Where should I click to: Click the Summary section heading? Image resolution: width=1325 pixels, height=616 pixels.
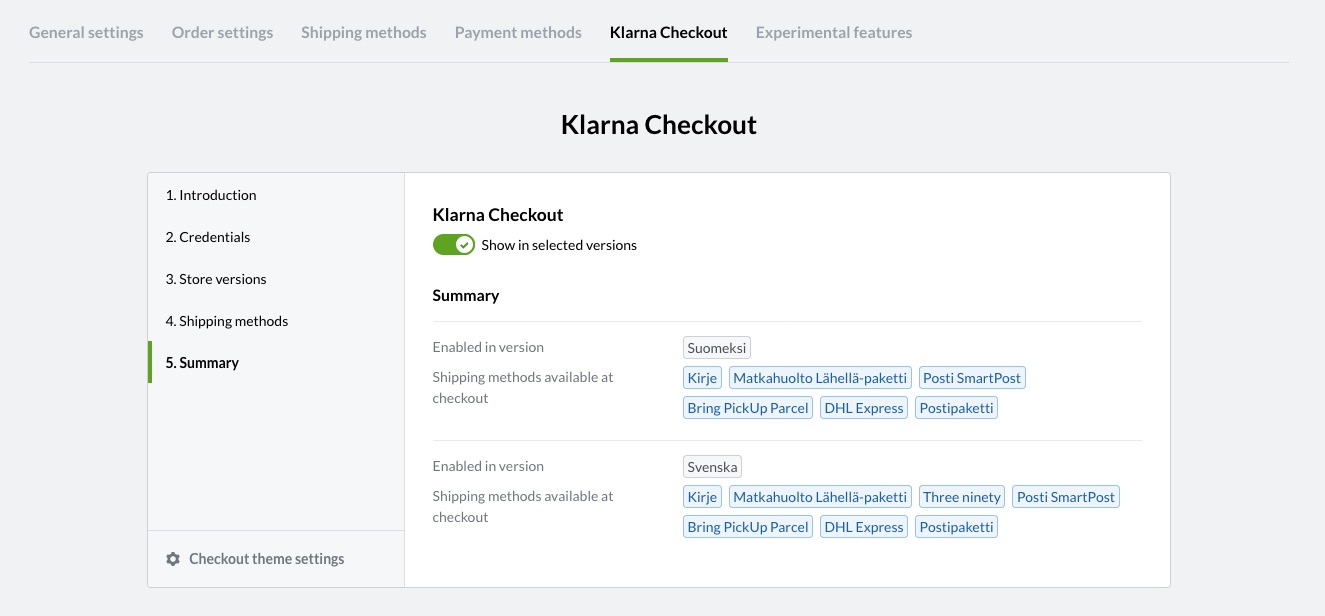(x=466, y=296)
